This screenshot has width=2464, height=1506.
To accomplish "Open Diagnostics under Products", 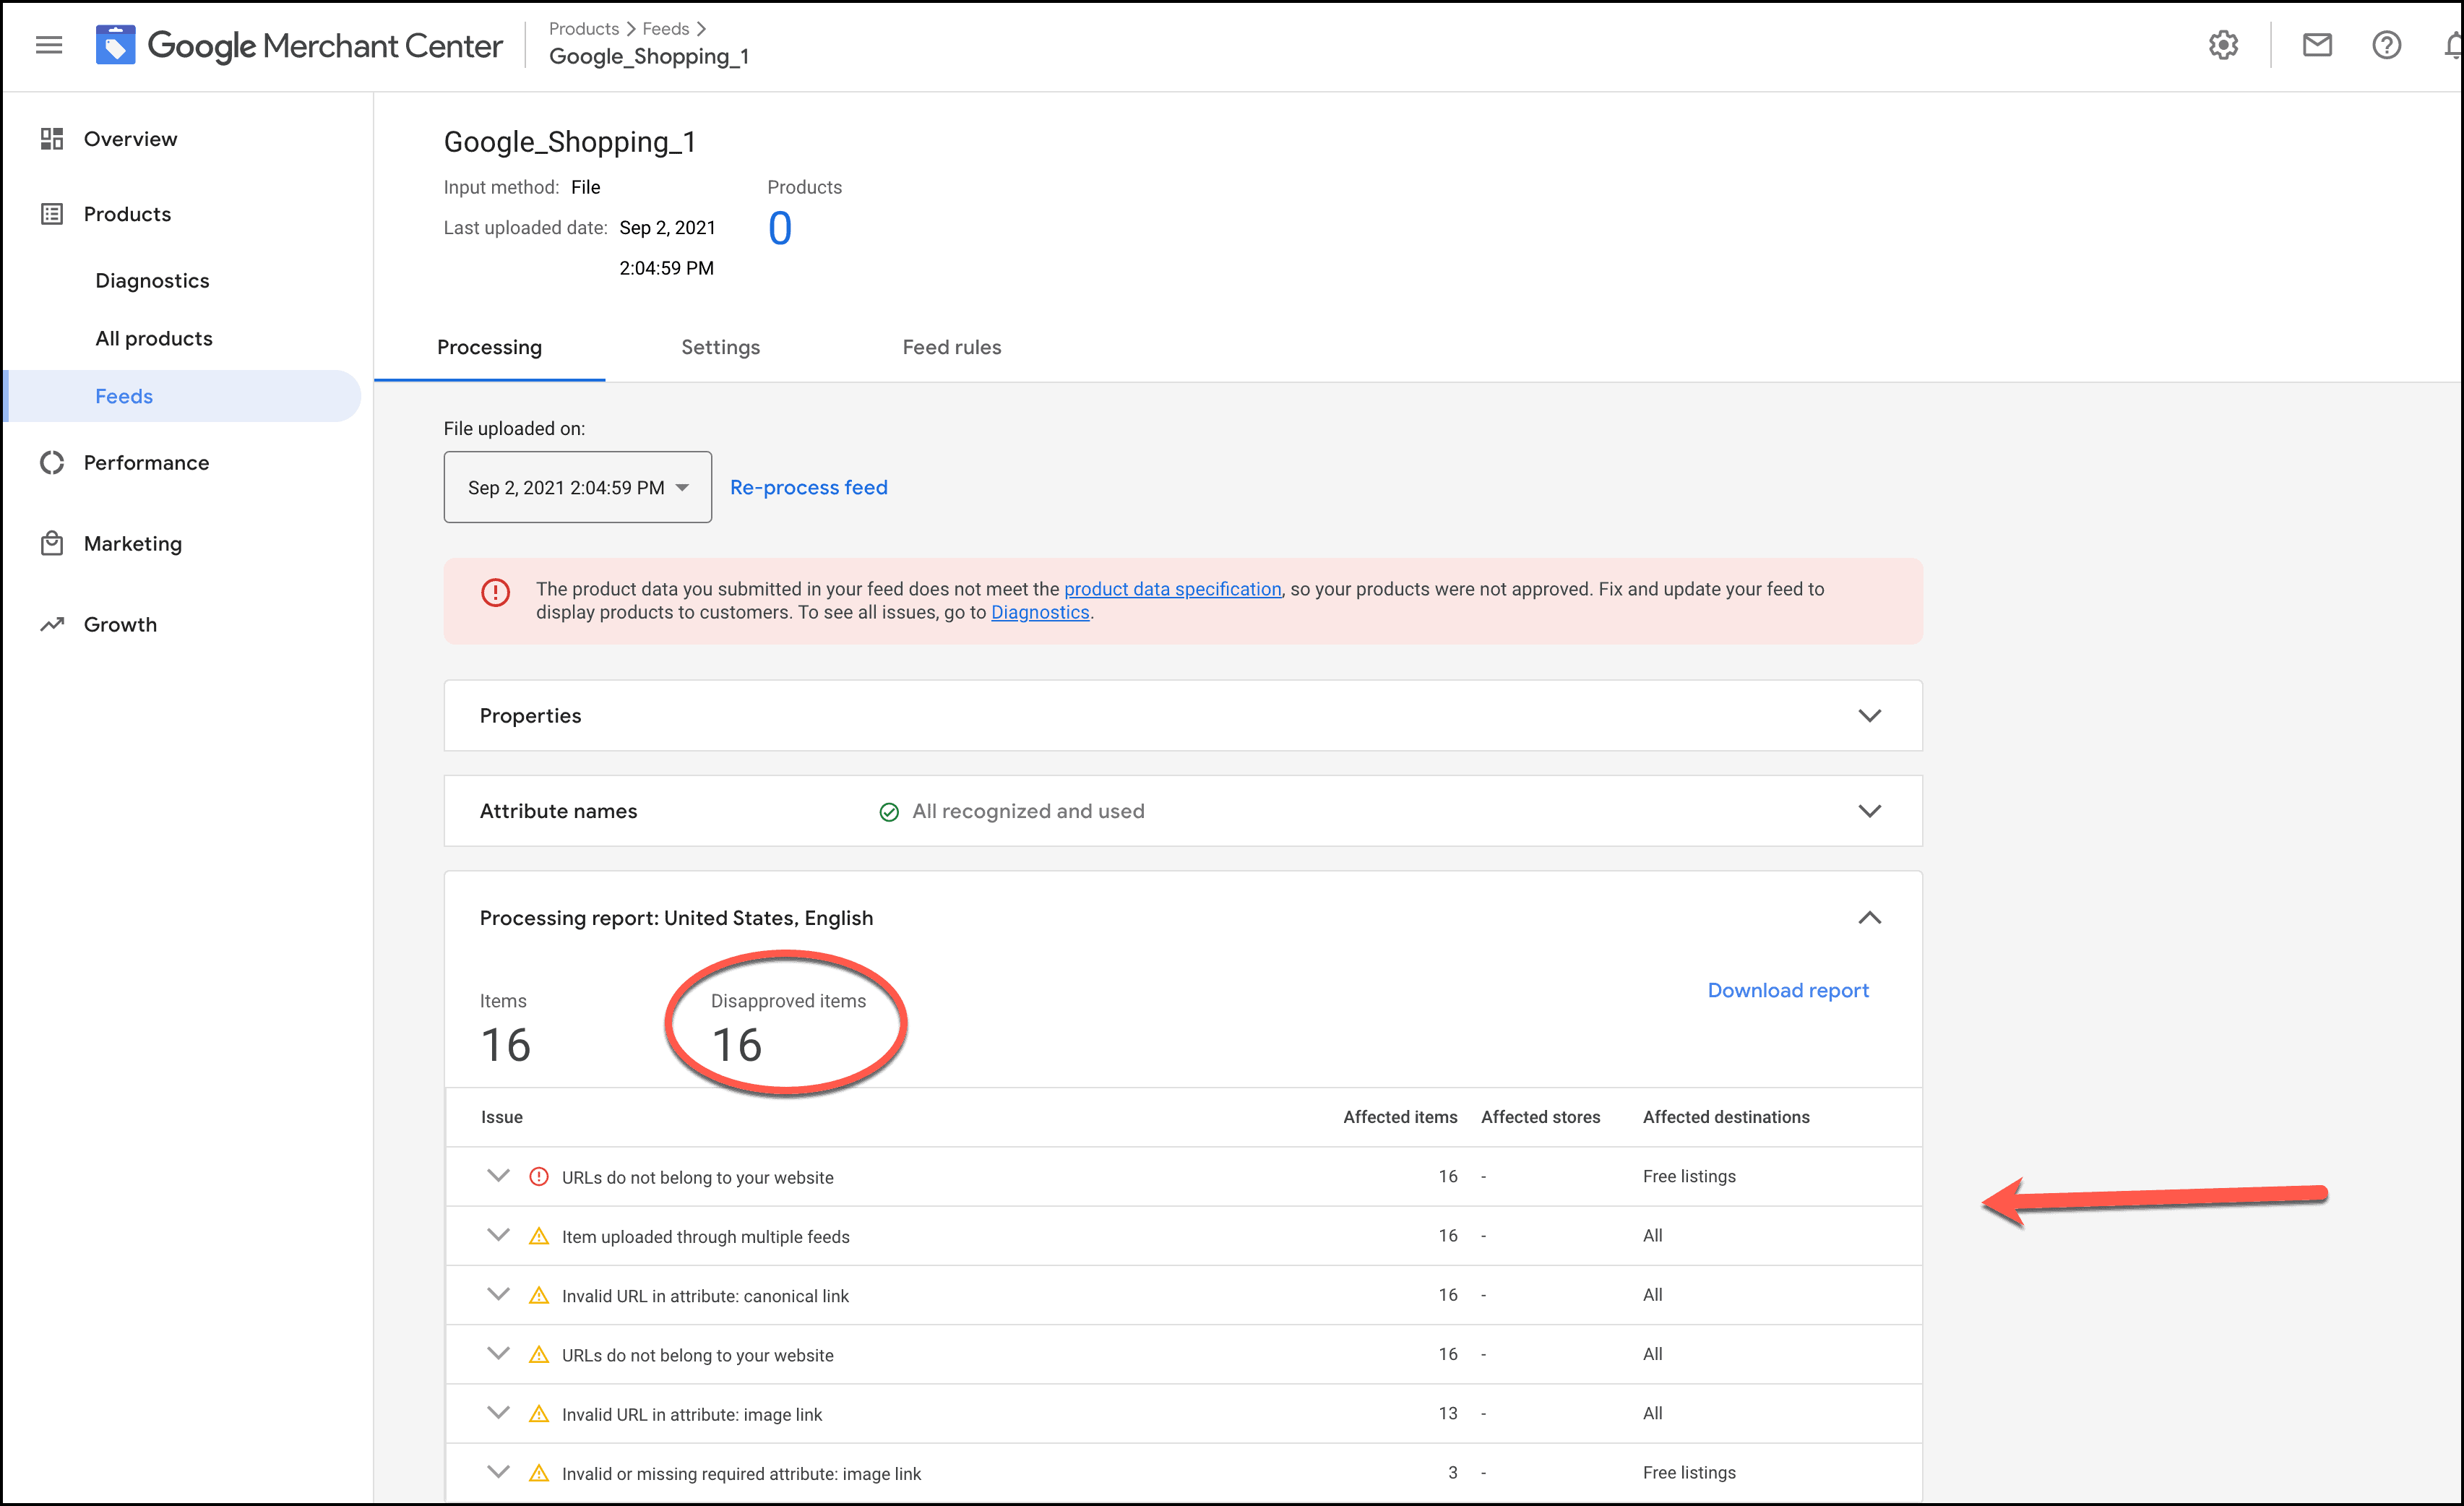I will (x=152, y=281).
